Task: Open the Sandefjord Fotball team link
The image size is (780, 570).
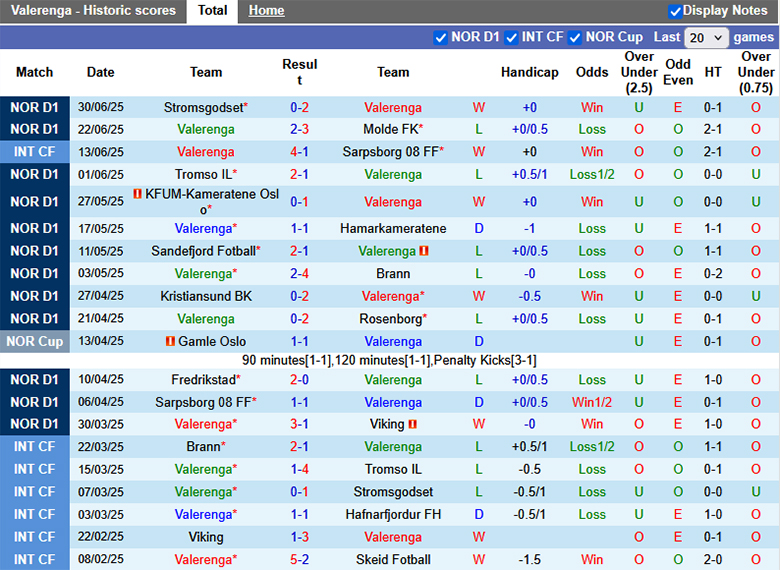Action: point(205,251)
